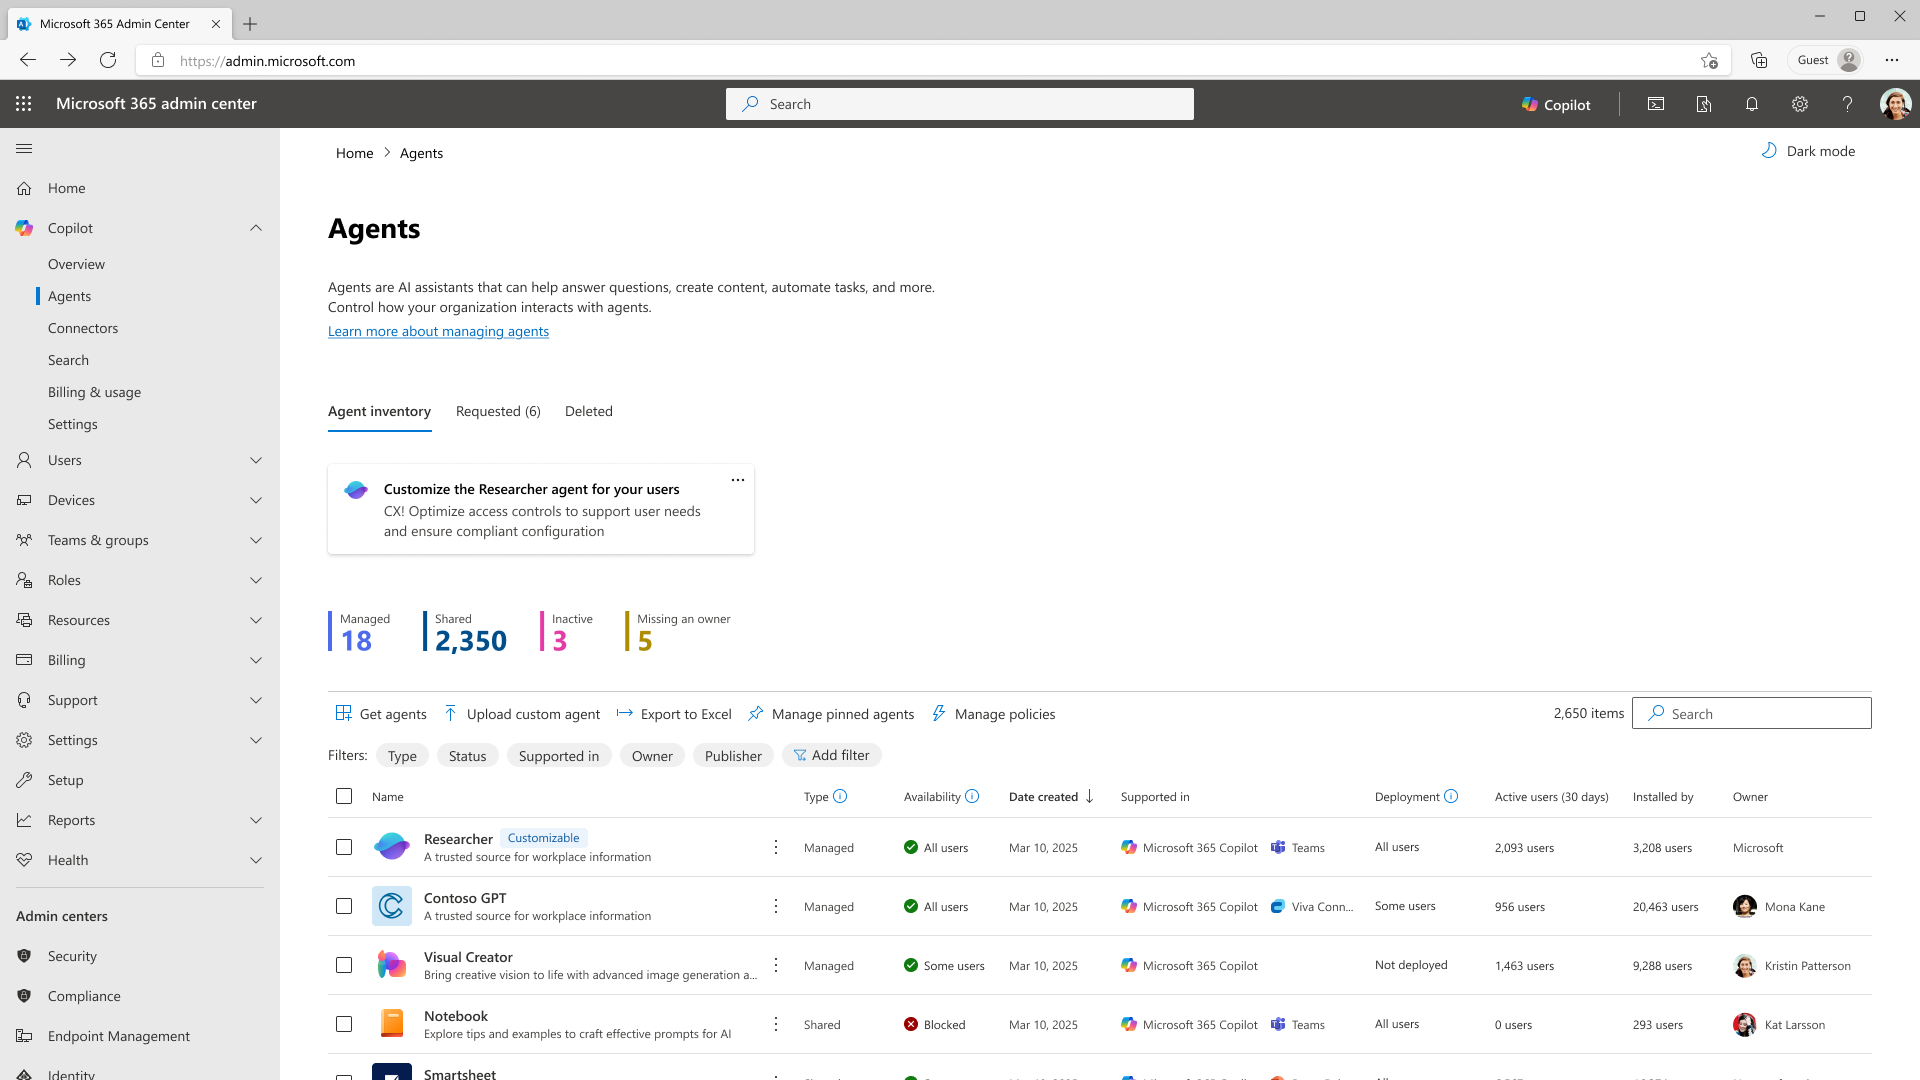1920x1080 pixels.
Task: Click the agent list Search field
Action: [x=1752, y=714]
